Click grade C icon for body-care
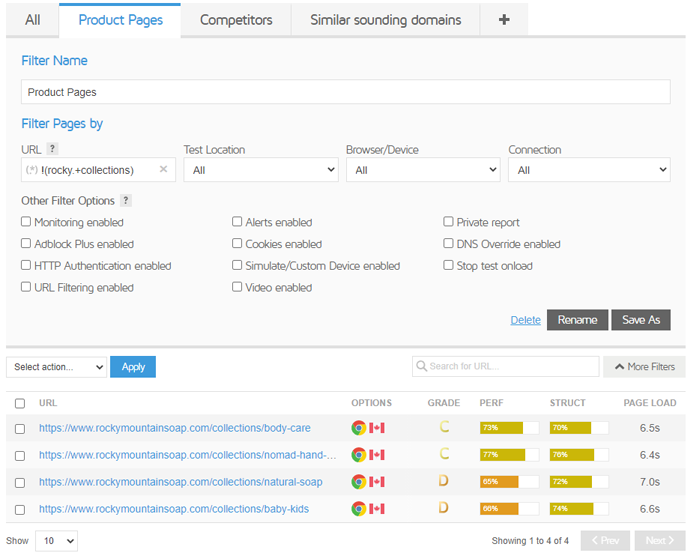 pyautogui.click(x=444, y=427)
